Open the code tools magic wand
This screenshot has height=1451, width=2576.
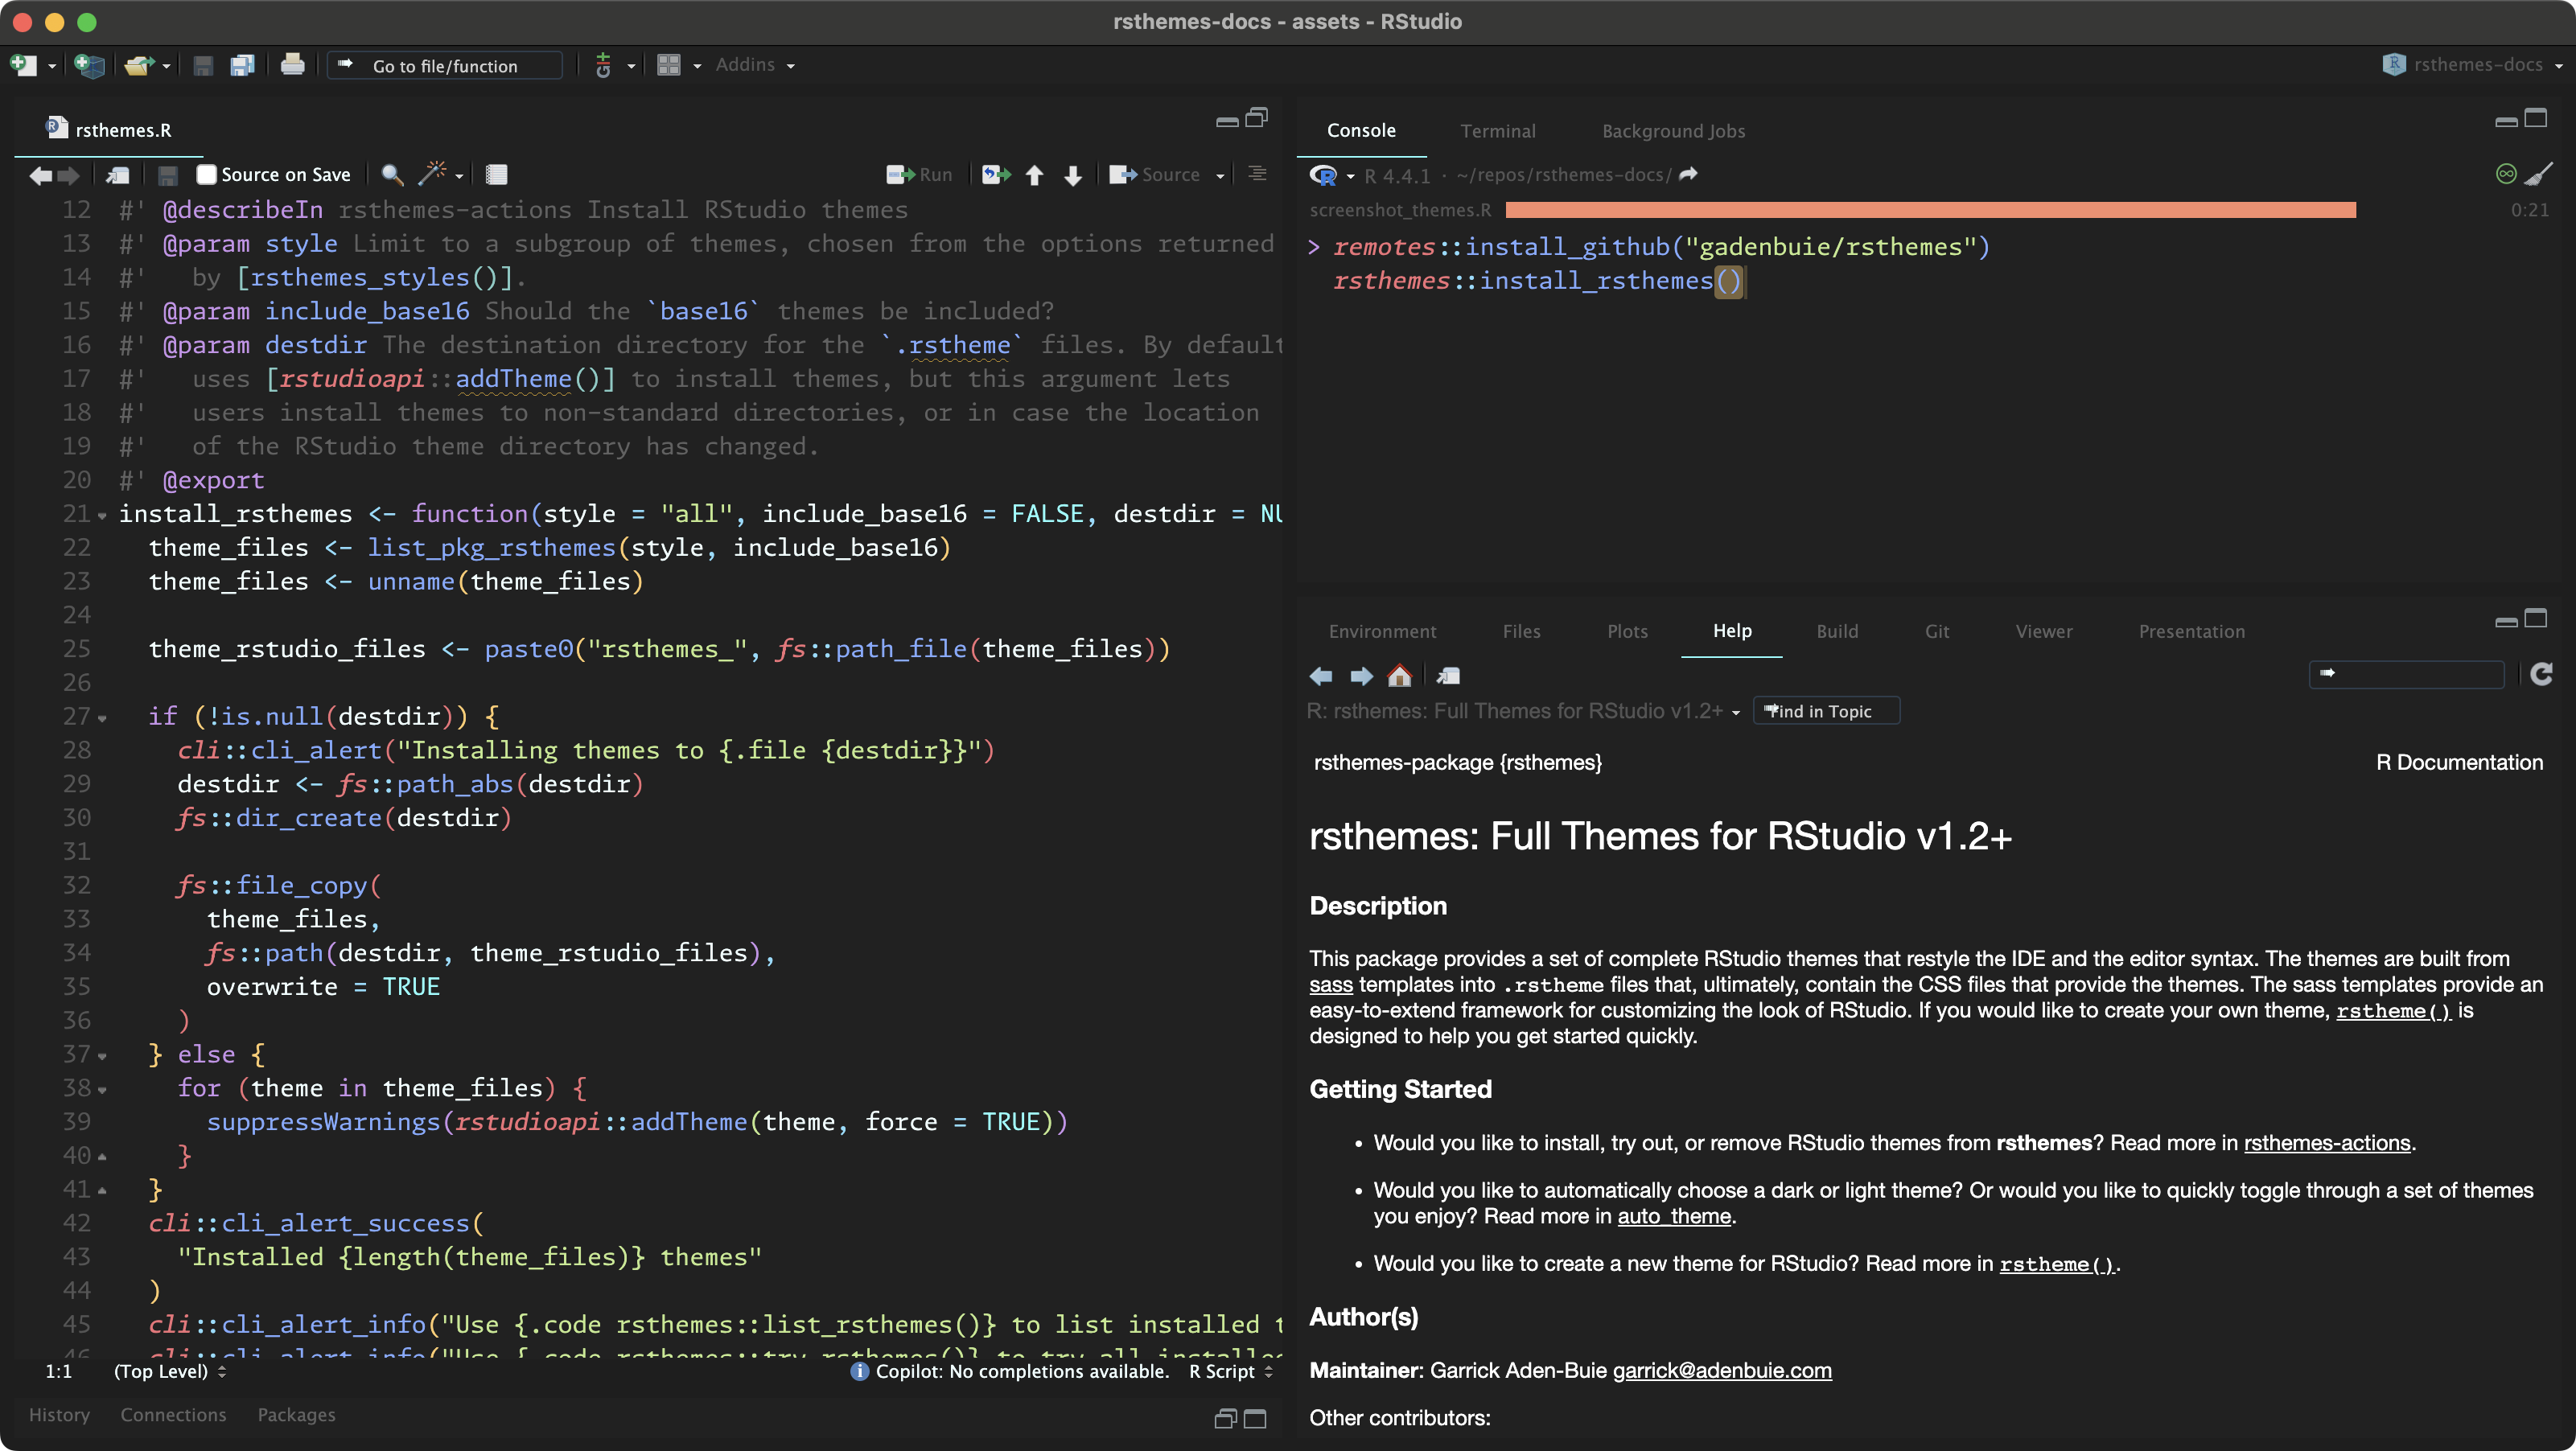[x=432, y=174]
